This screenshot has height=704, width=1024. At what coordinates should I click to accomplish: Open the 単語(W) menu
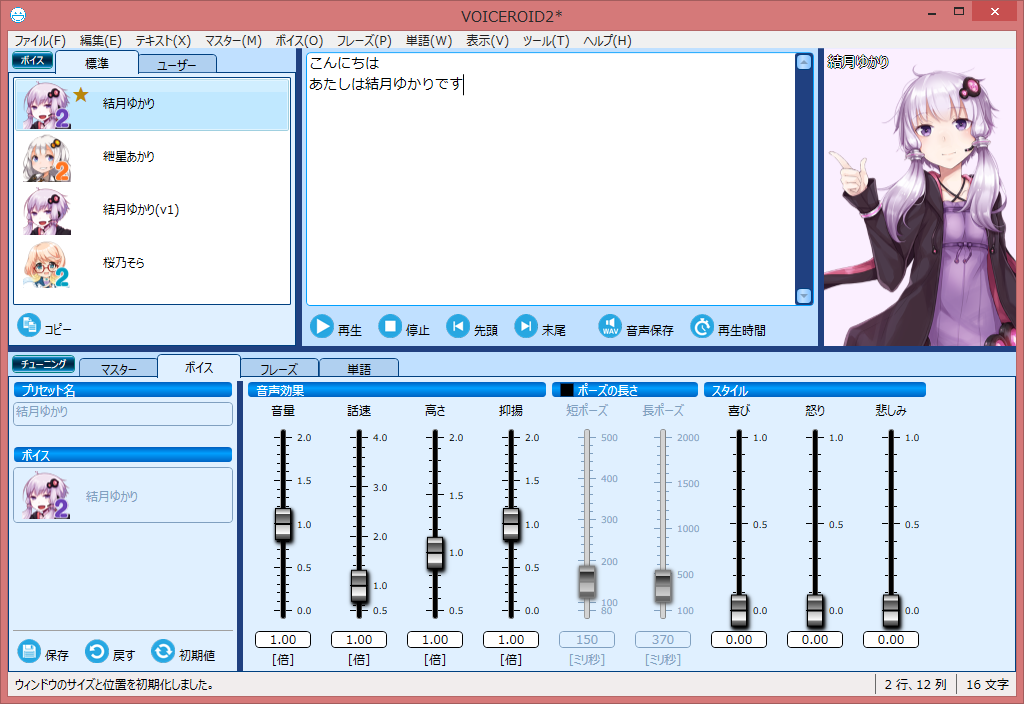(x=428, y=40)
